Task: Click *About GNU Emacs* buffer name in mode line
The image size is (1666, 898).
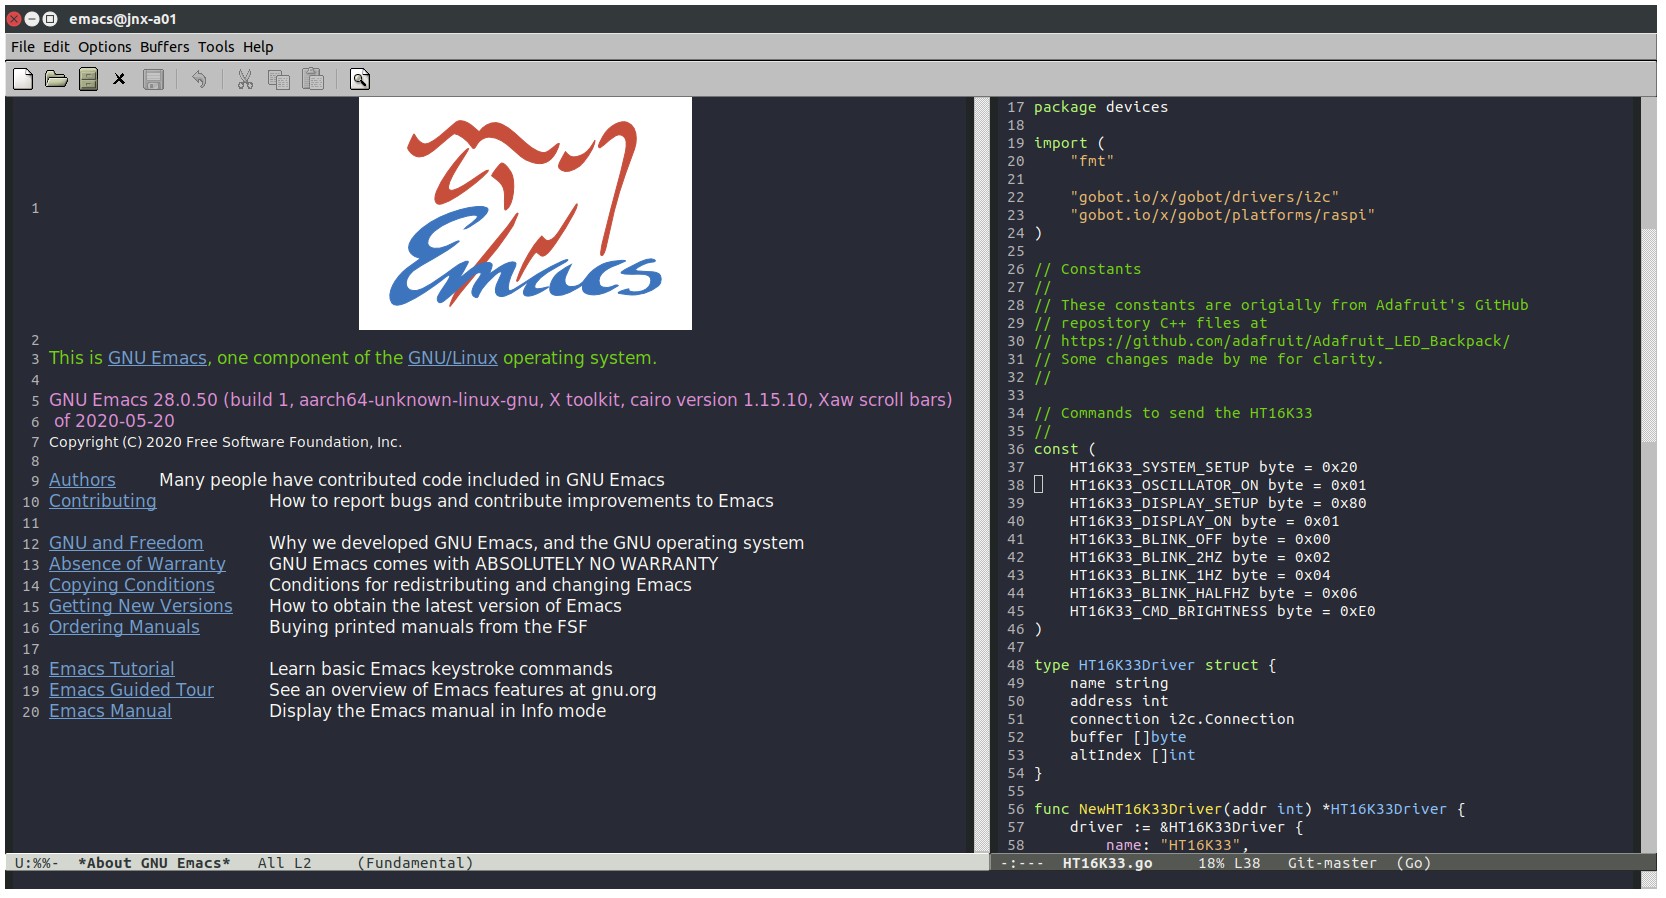Action: (154, 863)
